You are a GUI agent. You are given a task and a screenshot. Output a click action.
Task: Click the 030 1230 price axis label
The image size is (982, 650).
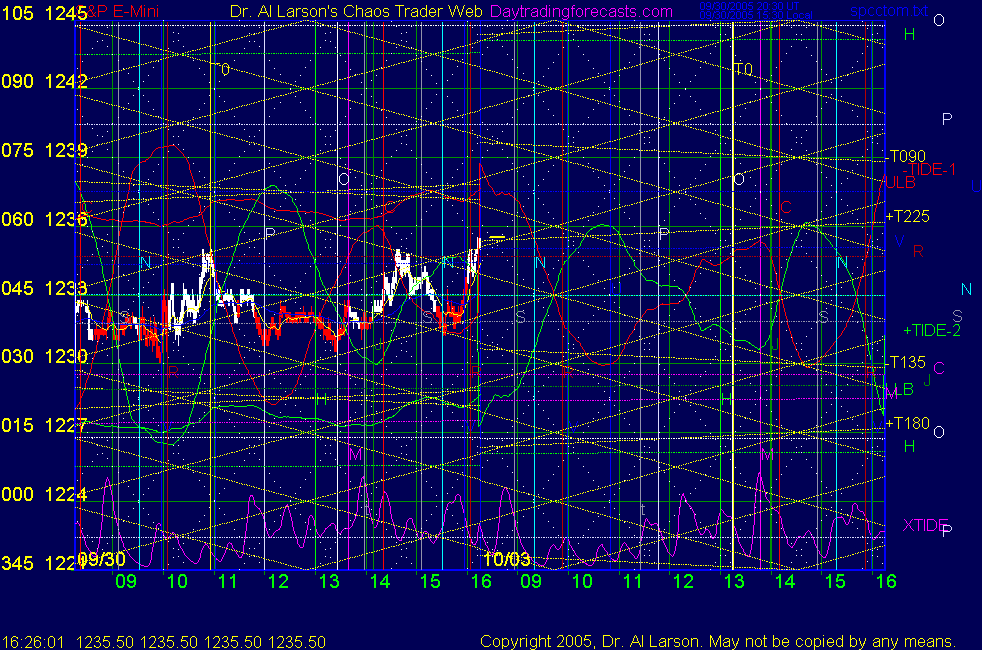click(44, 356)
